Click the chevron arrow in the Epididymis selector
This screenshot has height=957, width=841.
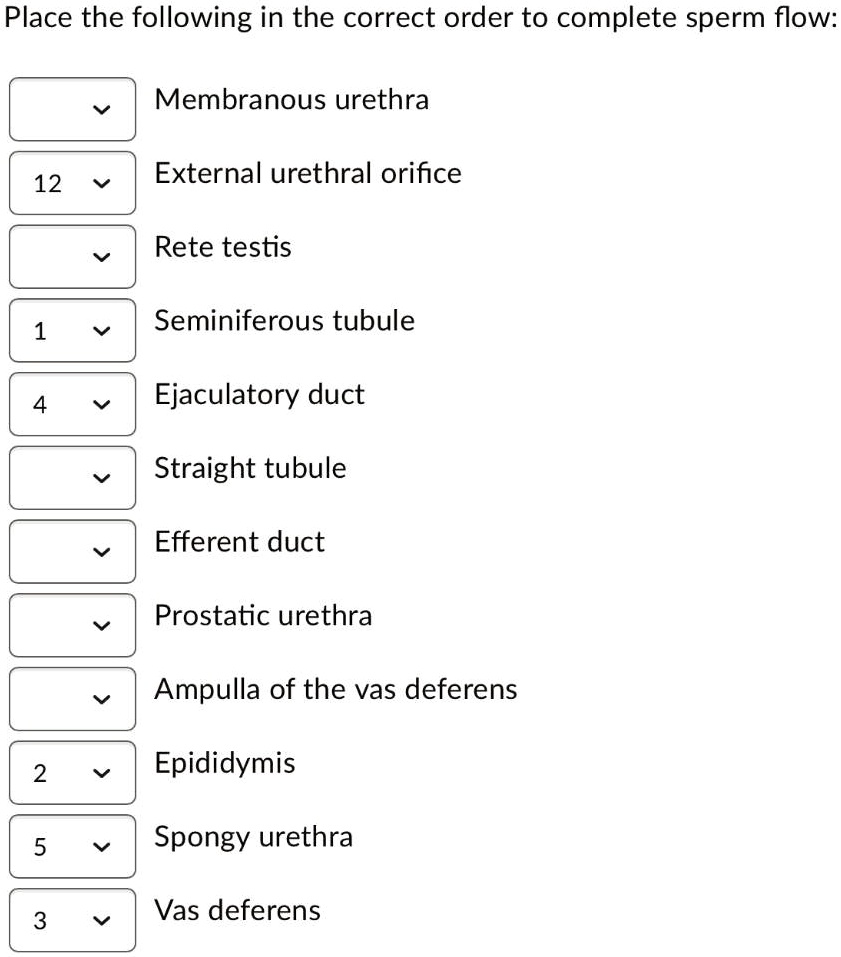tap(101, 772)
